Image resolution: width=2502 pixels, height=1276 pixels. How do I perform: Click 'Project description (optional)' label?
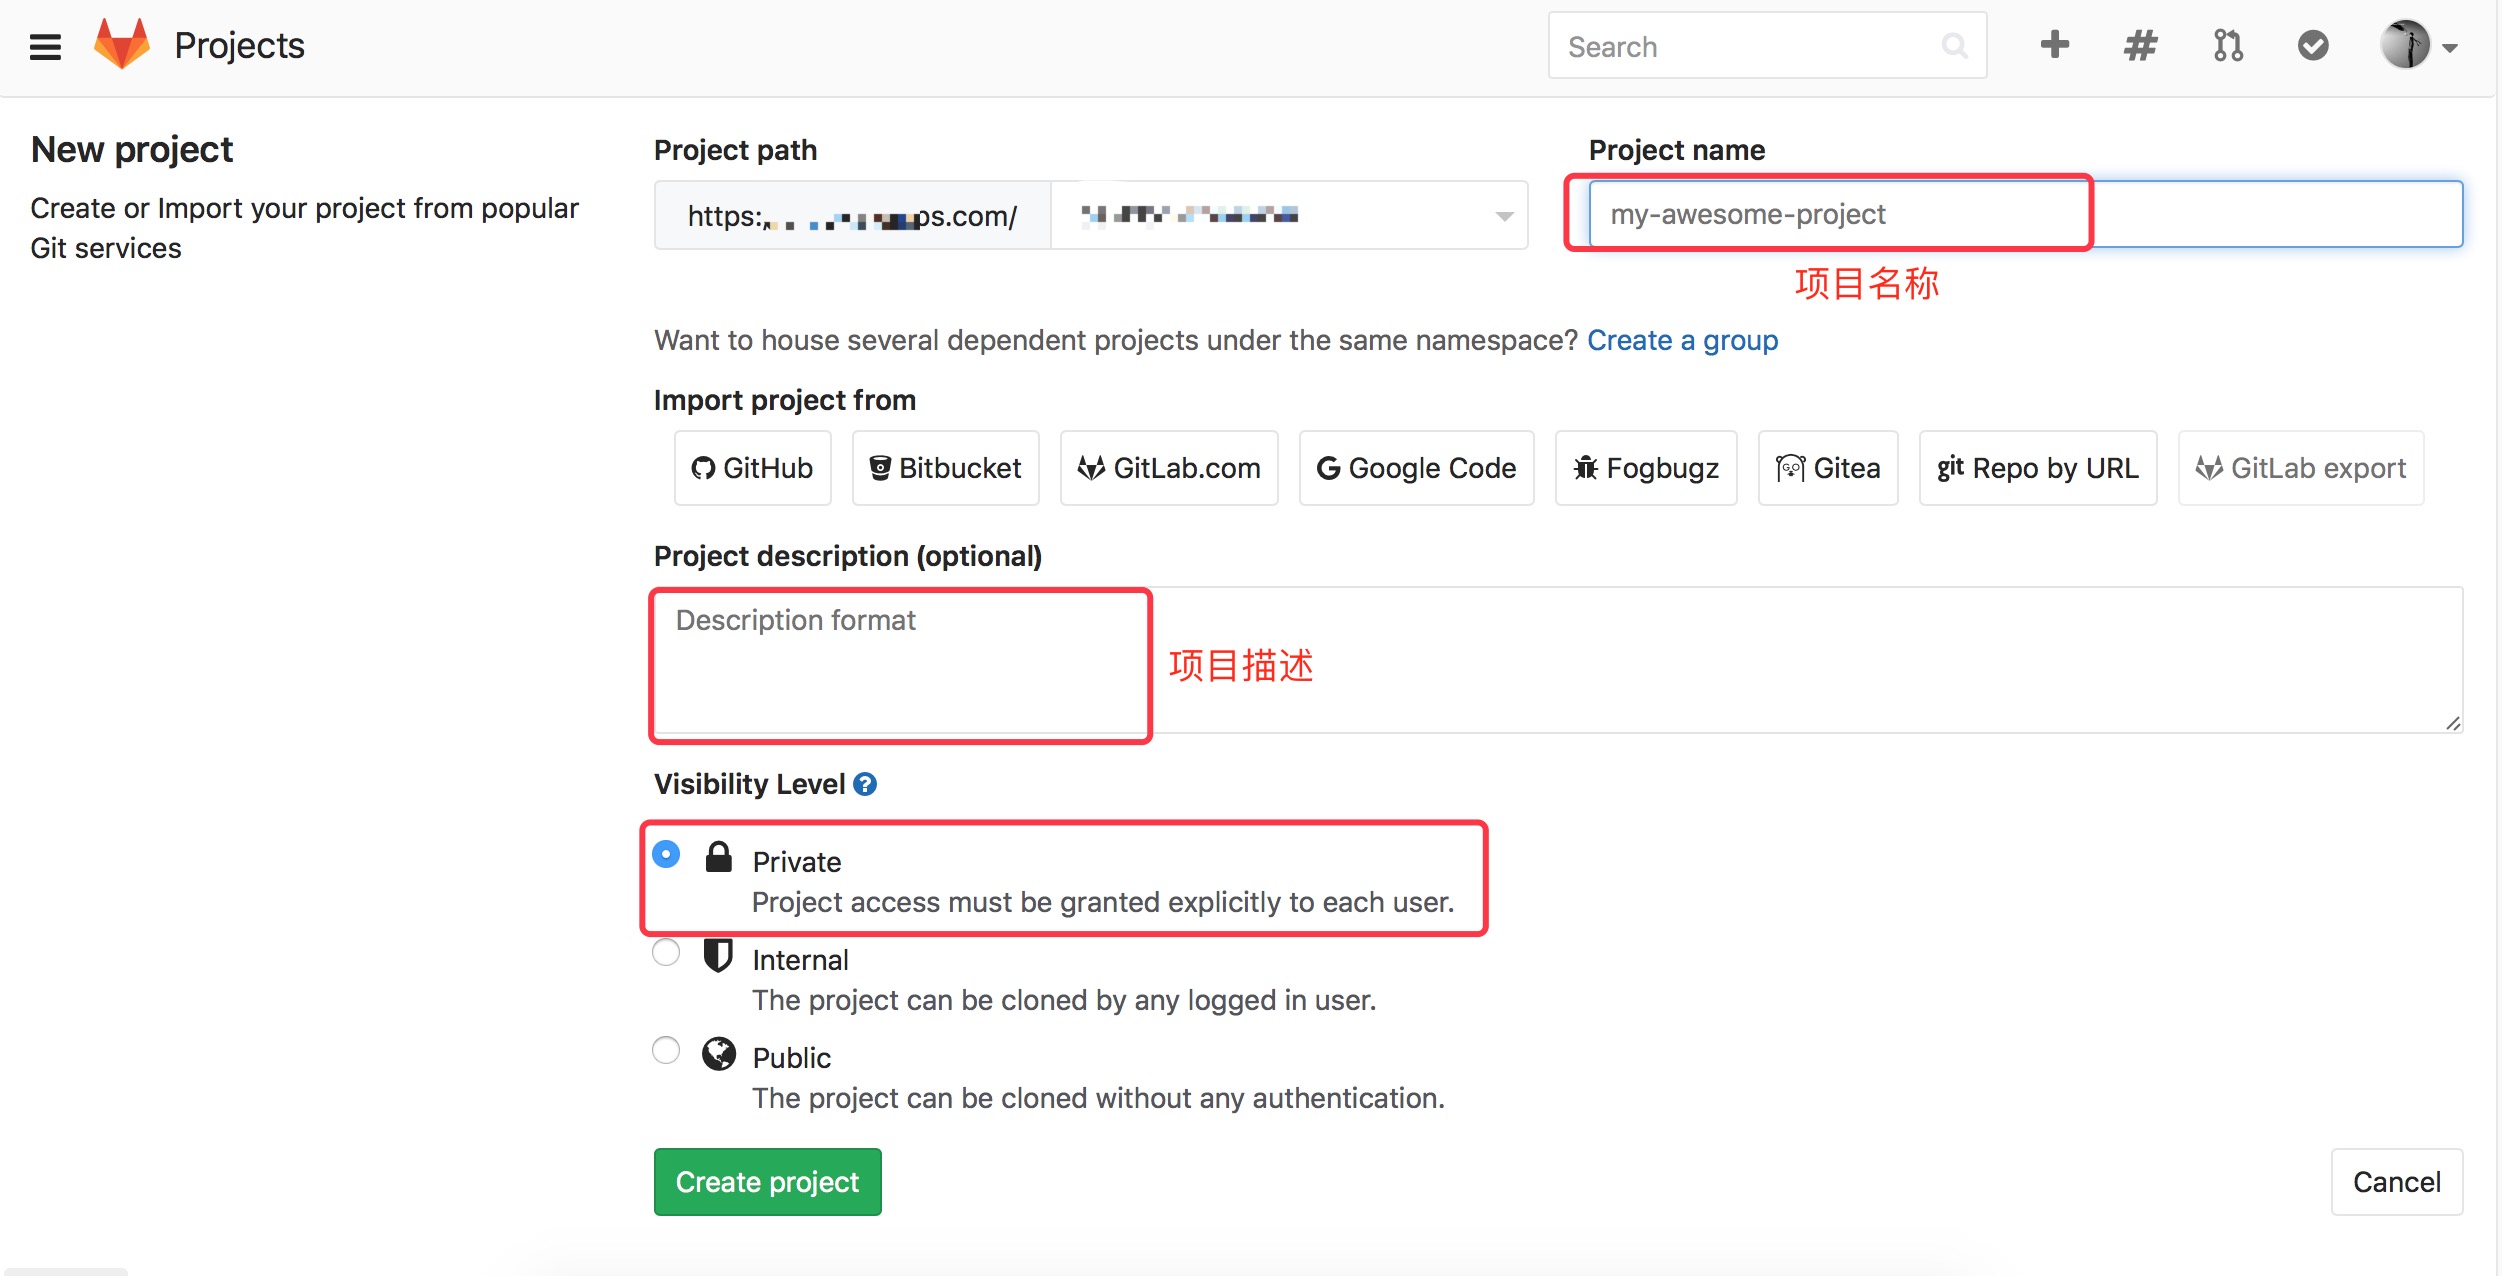pyautogui.click(x=848, y=556)
